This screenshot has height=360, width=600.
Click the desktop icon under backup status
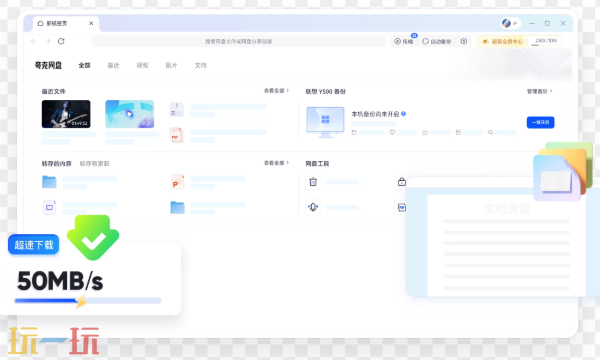pos(392,132)
